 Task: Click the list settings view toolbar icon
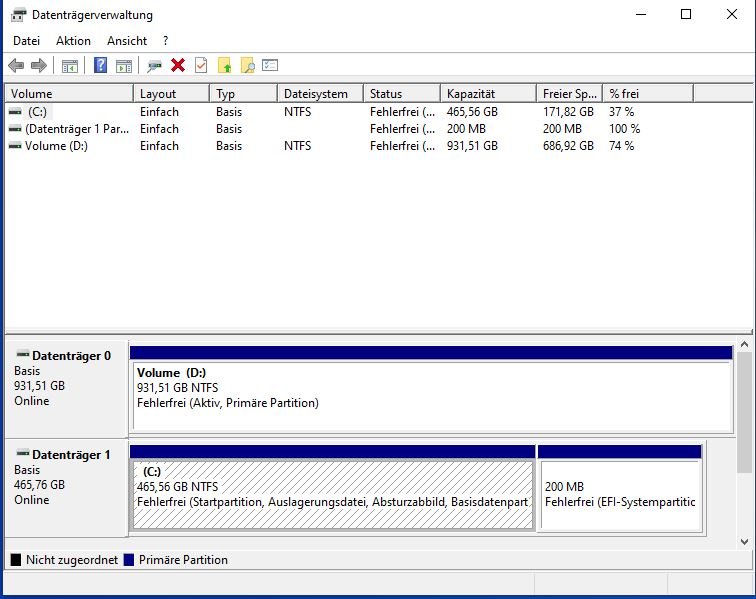[x=270, y=65]
